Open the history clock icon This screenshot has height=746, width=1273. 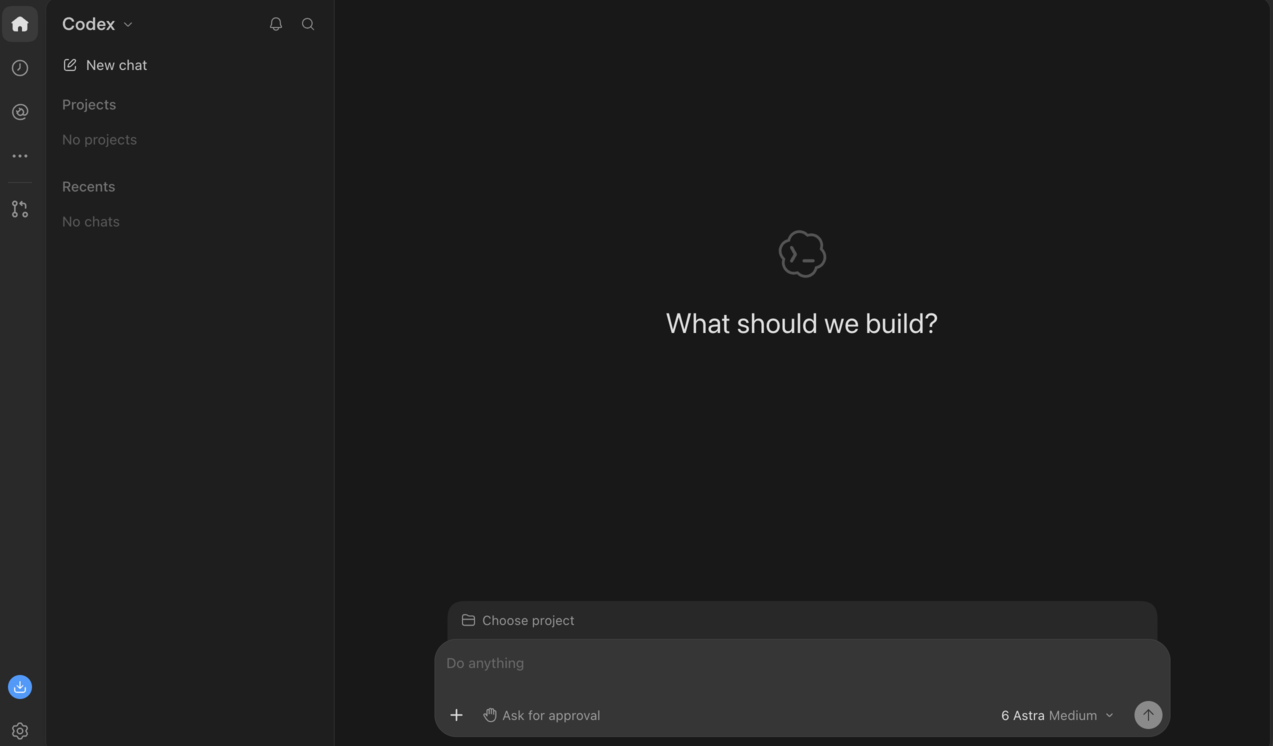[20, 68]
